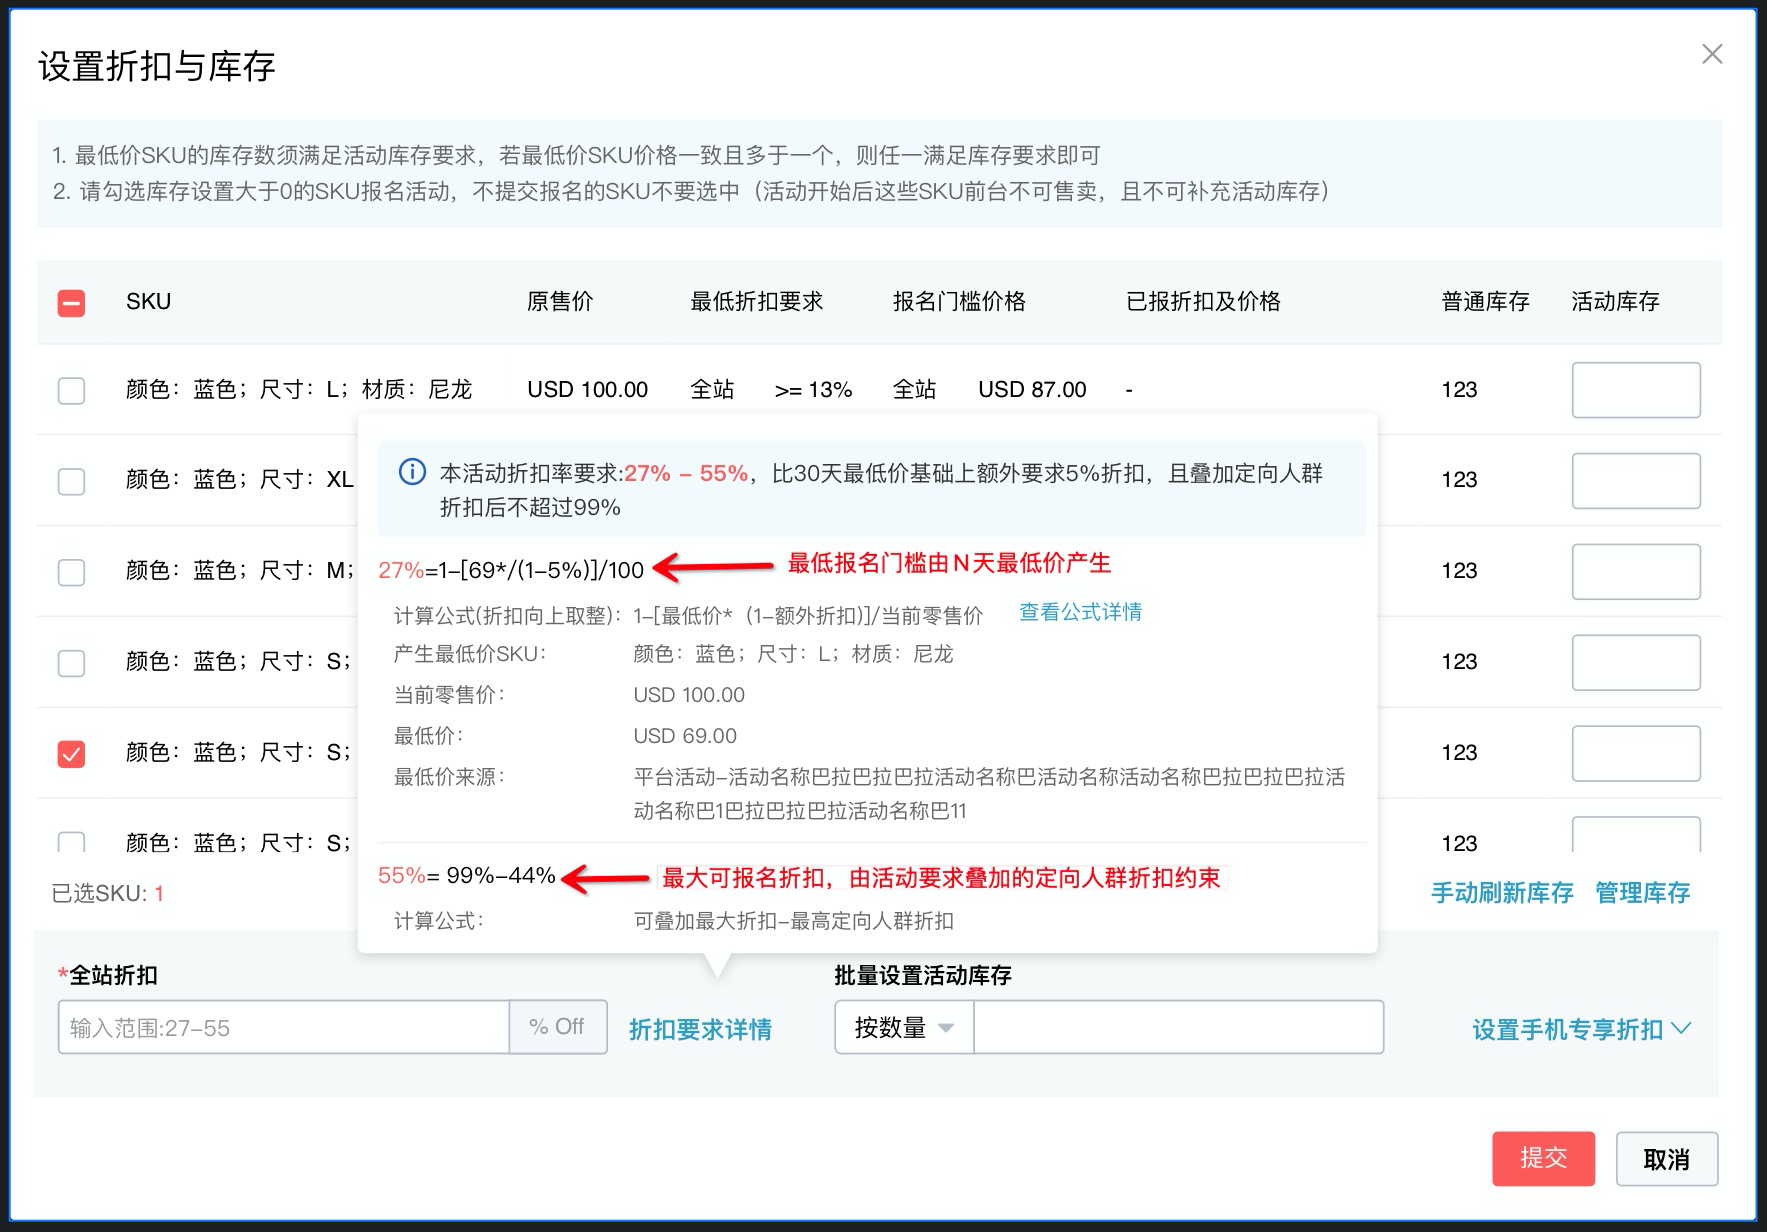Click 123 stock value in first row
This screenshot has width=1767, height=1232.
(x=1459, y=389)
